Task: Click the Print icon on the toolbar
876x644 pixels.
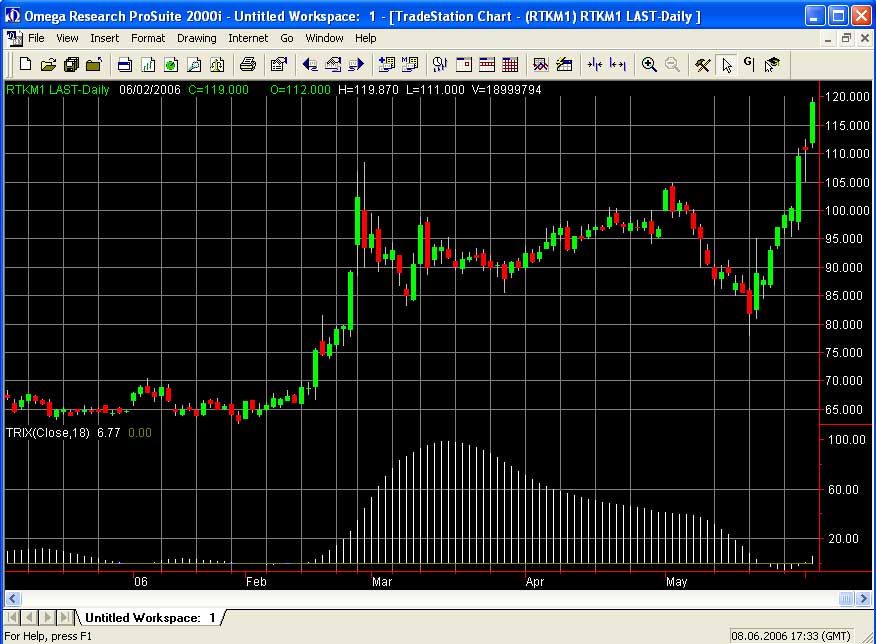Action: pyautogui.click(x=249, y=64)
